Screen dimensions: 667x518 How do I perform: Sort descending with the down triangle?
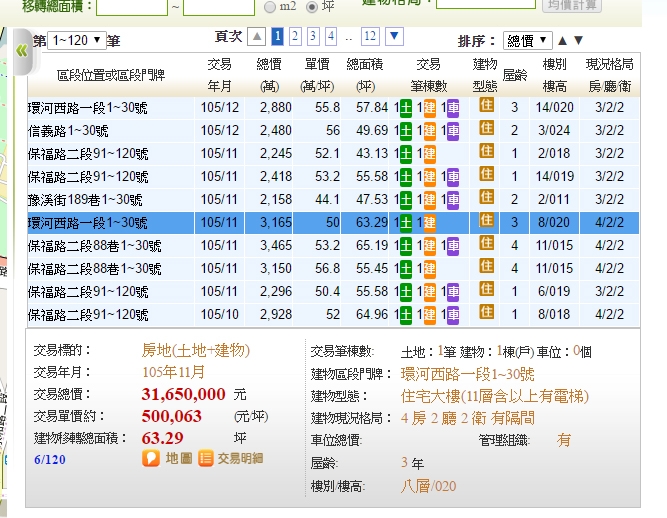coord(578,41)
